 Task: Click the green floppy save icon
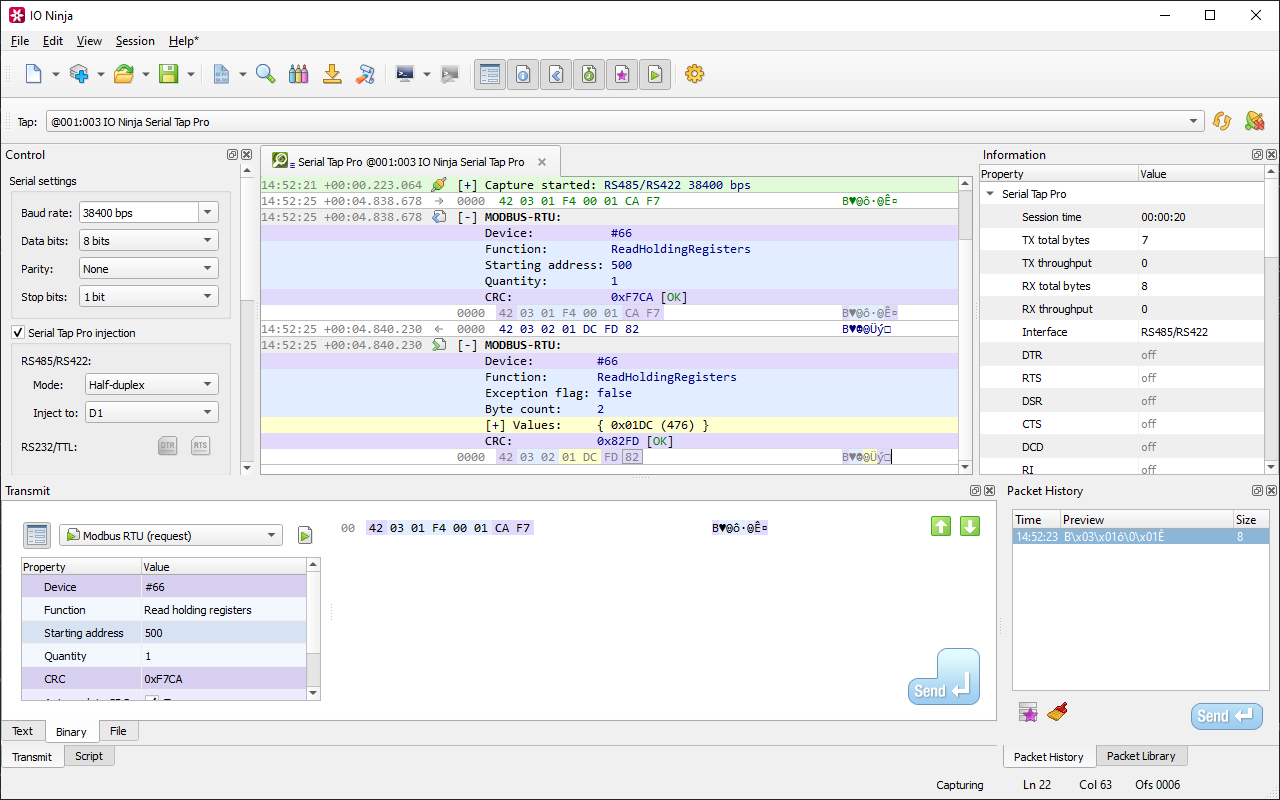click(169, 74)
